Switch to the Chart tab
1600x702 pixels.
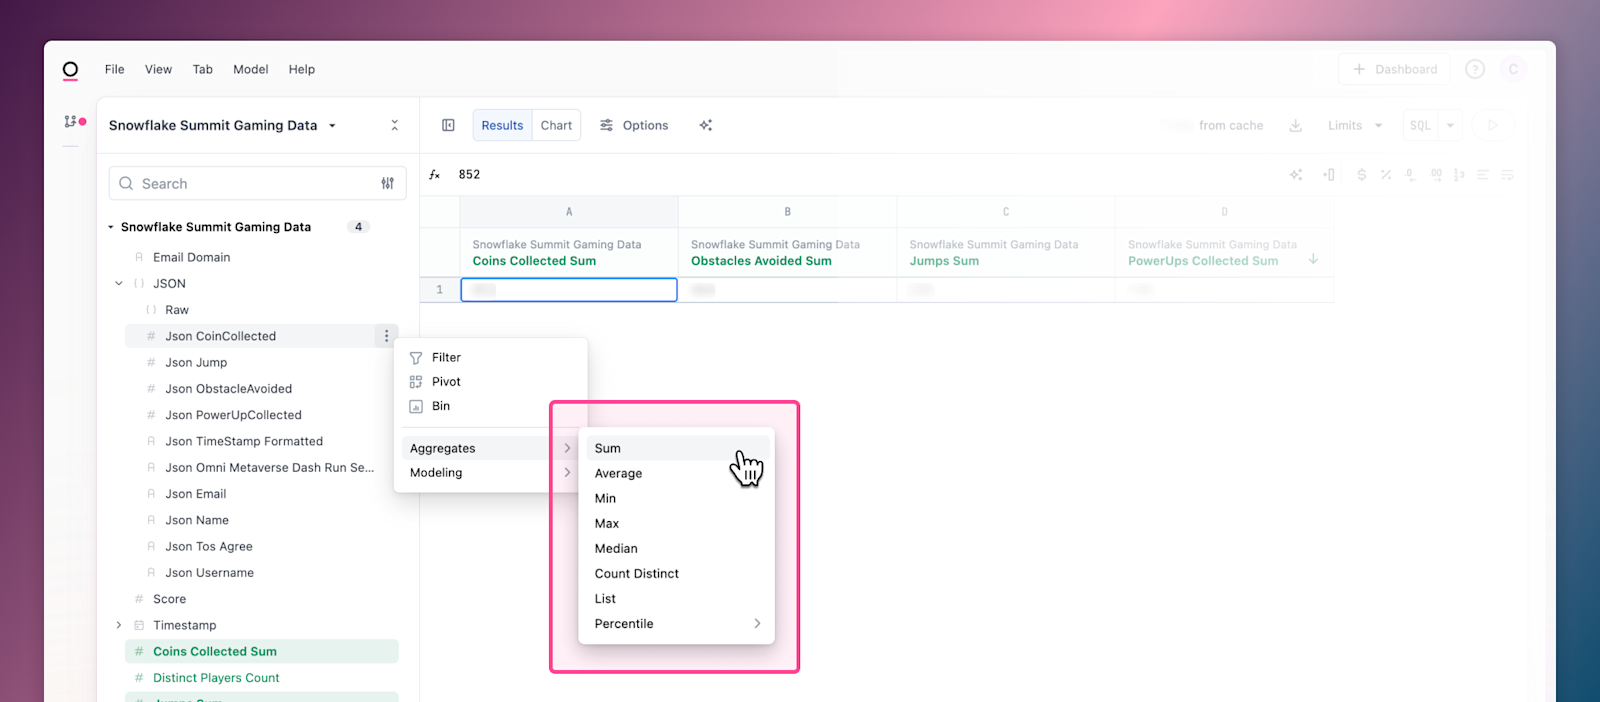(556, 125)
